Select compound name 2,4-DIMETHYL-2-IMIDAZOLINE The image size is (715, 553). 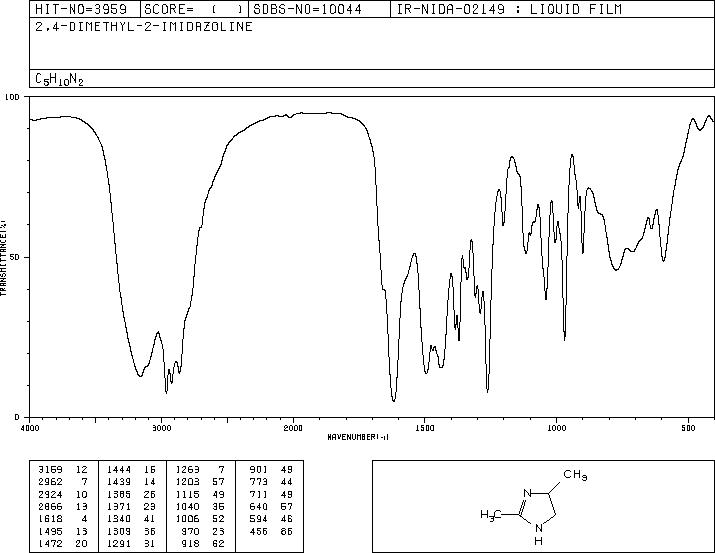pos(144,27)
